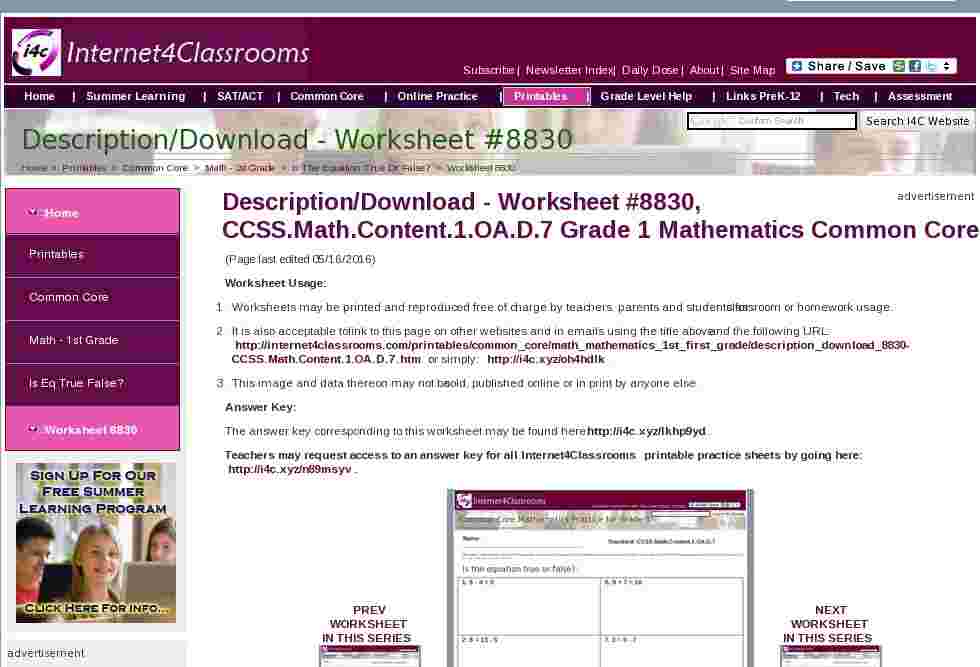Click Common Core in the breadcrumb trail
This screenshot has height=667, width=980.
tap(155, 168)
